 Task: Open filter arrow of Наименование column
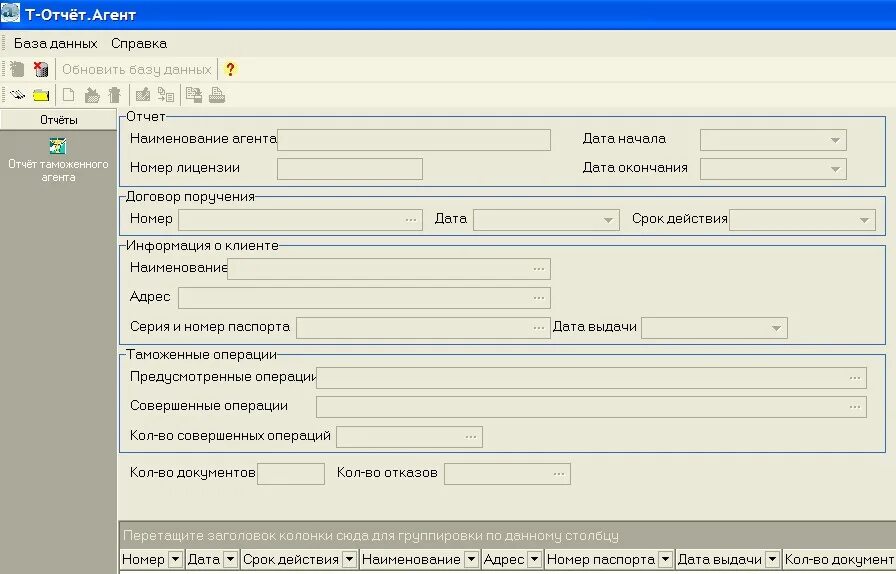(x=471, y=559)
